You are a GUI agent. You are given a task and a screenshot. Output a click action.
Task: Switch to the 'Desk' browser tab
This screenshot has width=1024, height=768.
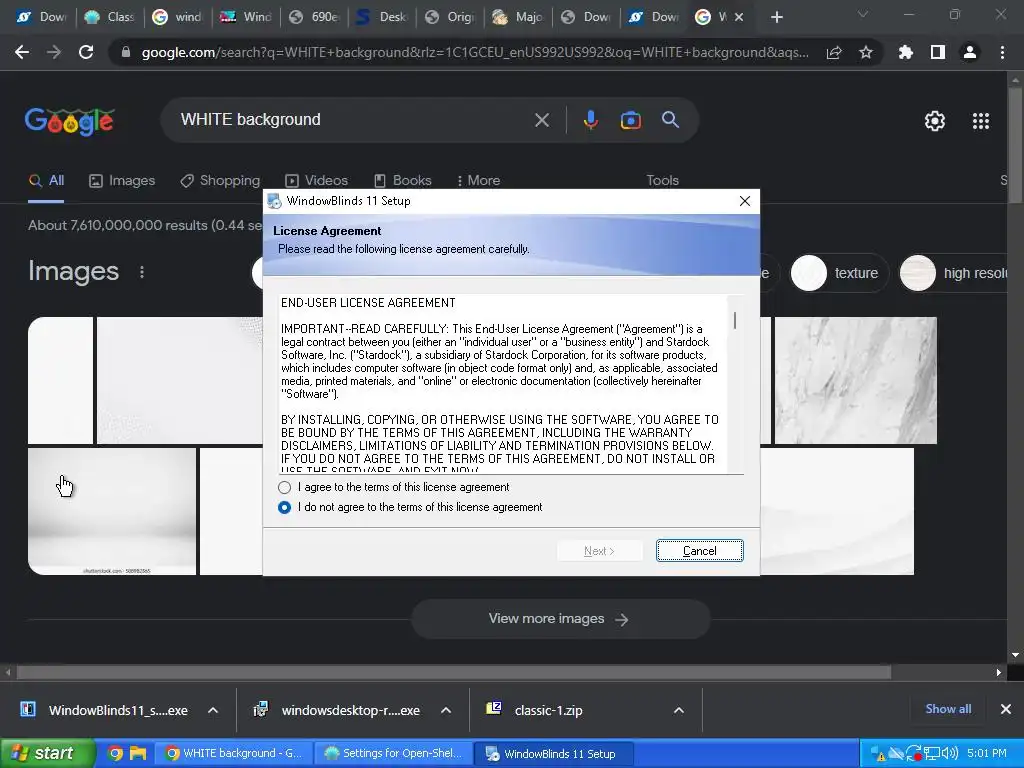coord(382,17)
